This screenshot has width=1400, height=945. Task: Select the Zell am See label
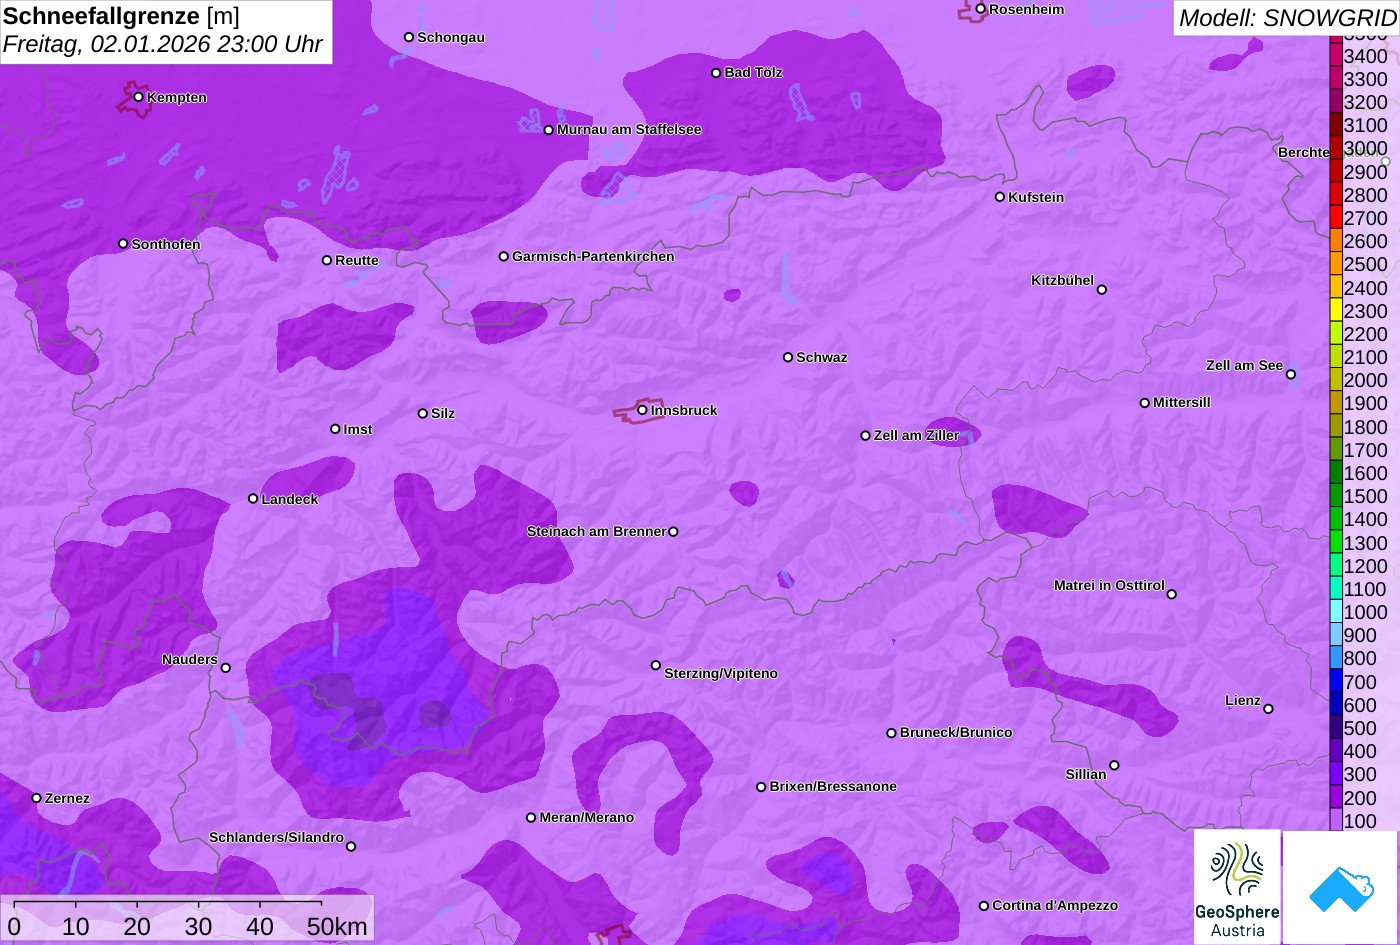click(x=1244, y=365)
